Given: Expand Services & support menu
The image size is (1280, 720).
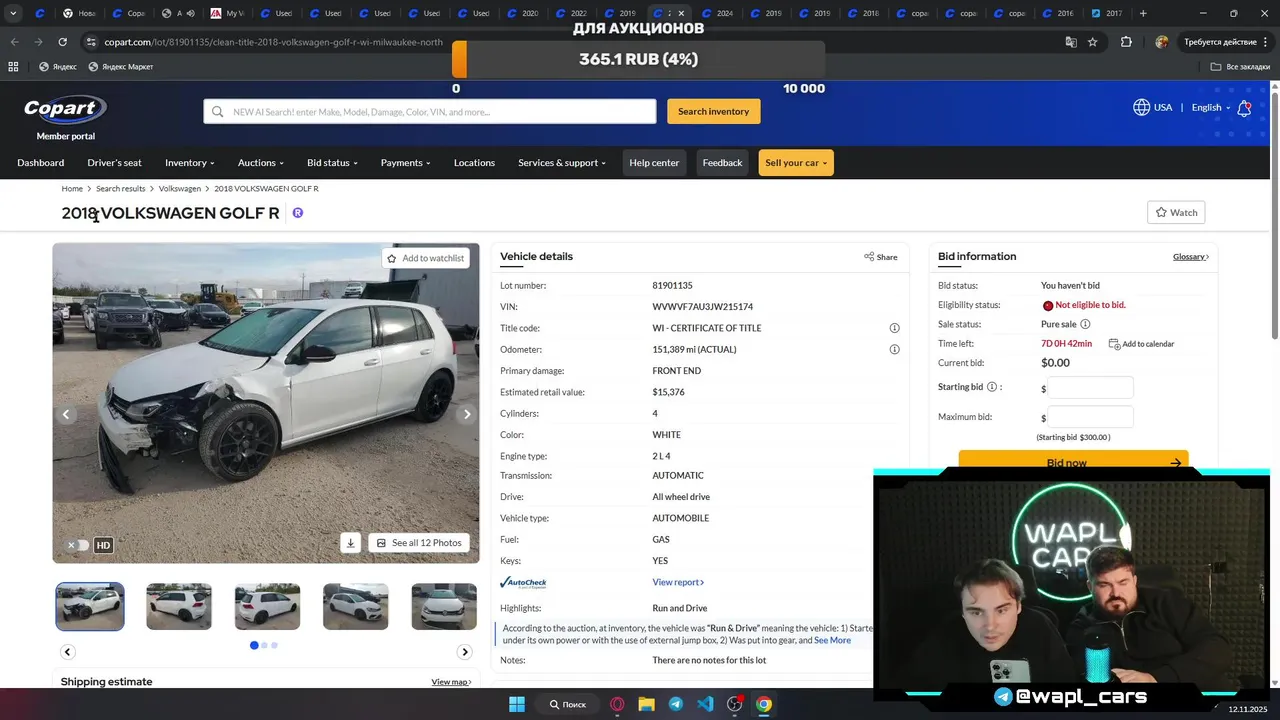Looking at the screenshot, I should (562, 163).
